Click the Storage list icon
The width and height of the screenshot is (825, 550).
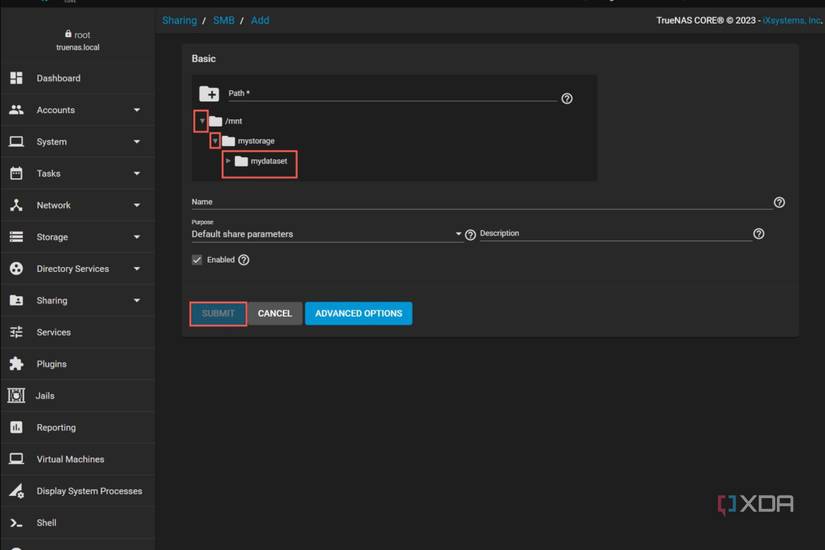click(16, 237)
